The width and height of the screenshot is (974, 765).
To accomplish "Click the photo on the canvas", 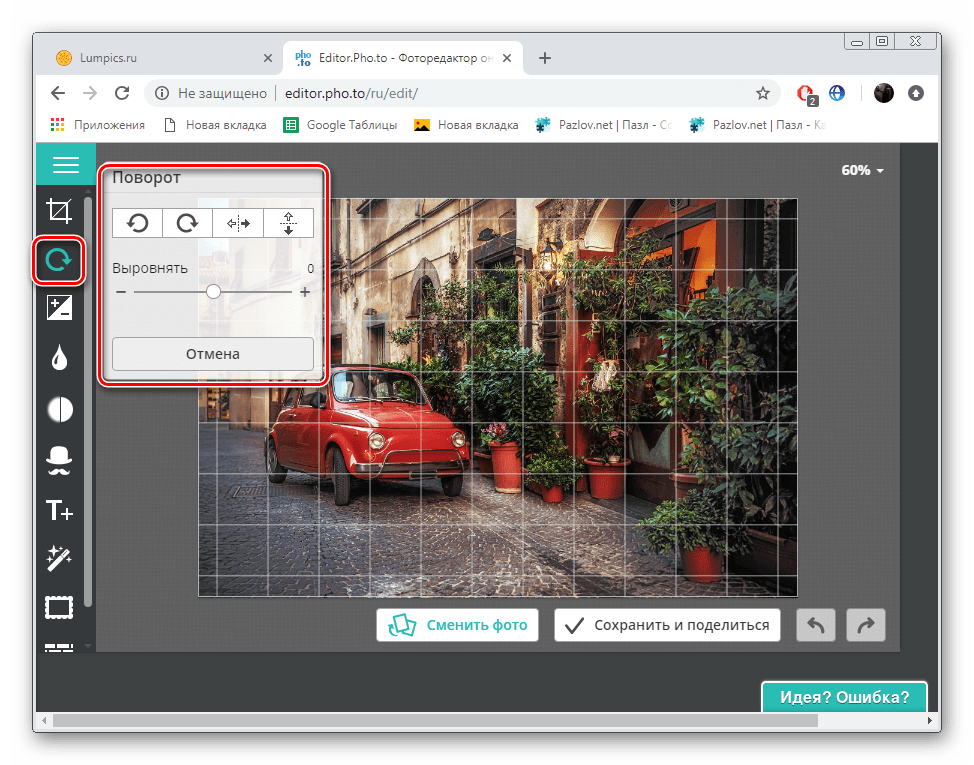I will tap(498, 397).
